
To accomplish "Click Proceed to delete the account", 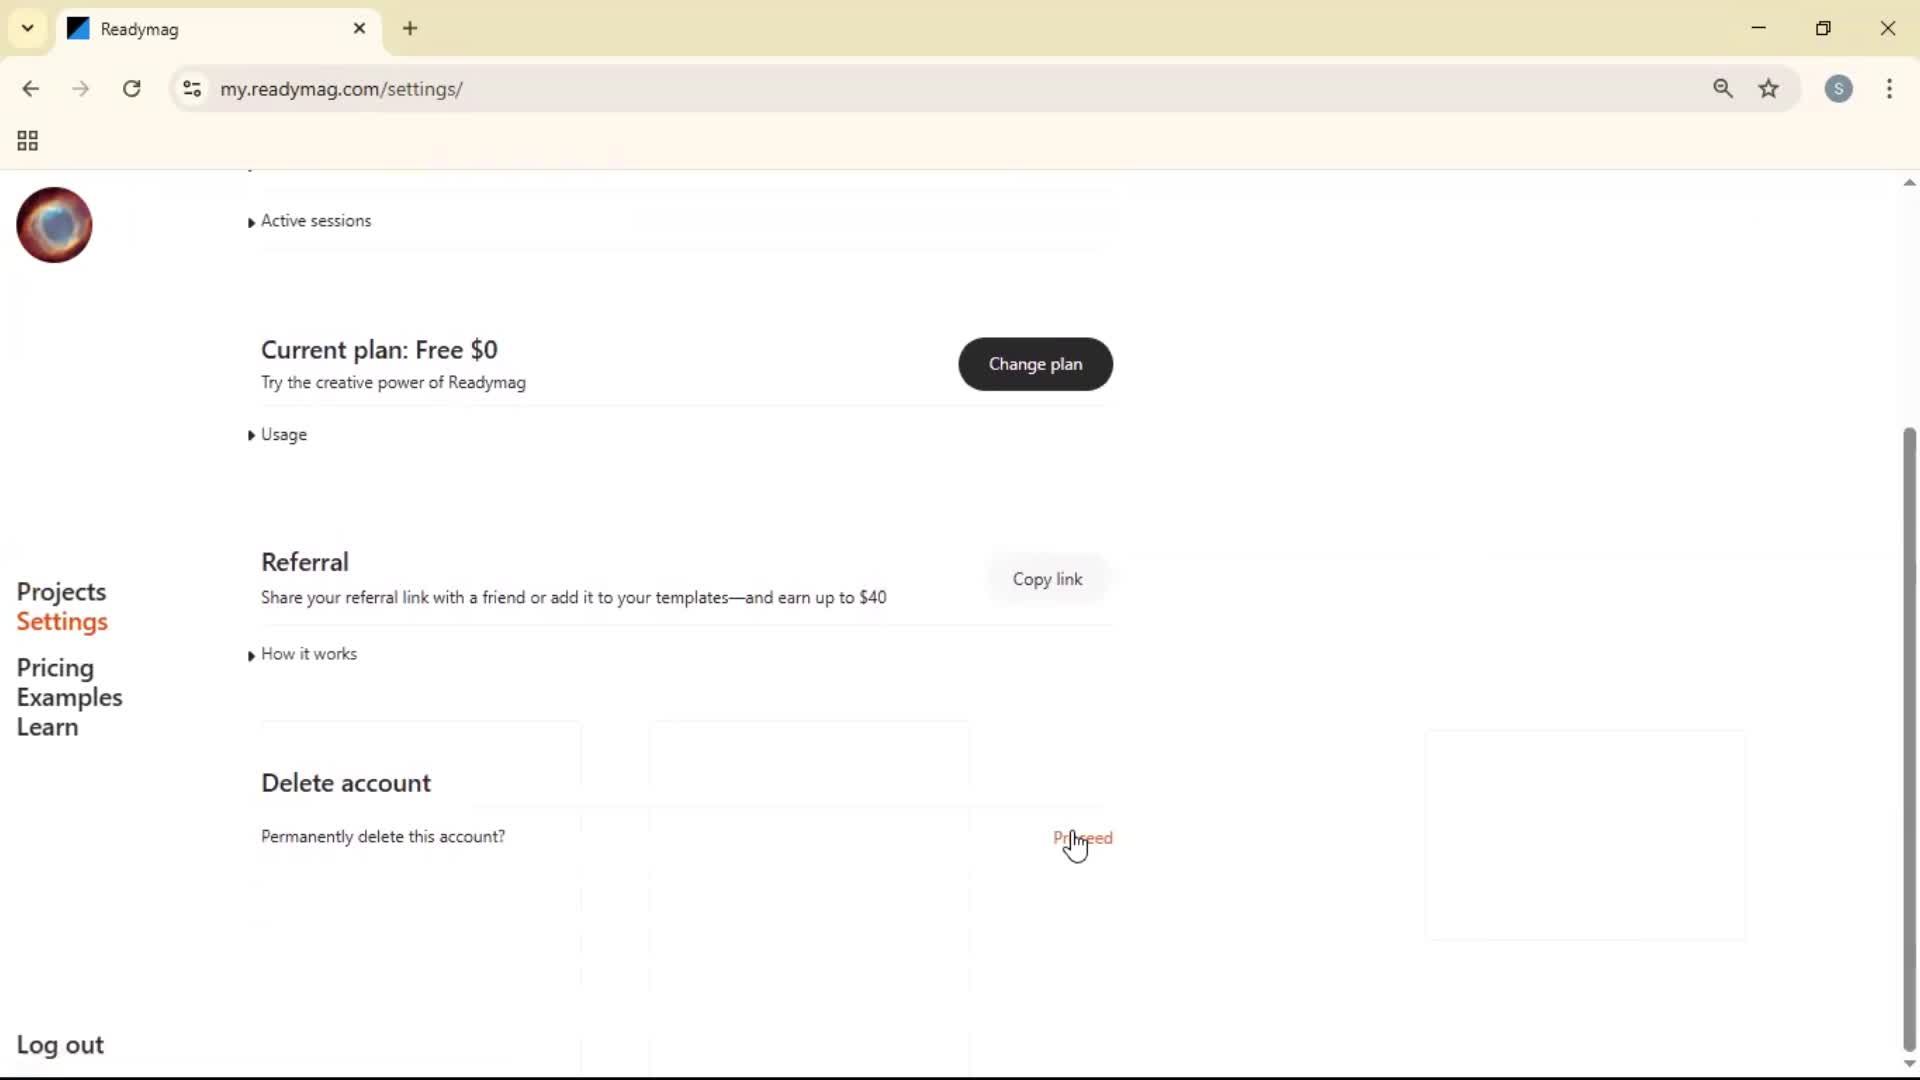I will (x=1085, y=838).
